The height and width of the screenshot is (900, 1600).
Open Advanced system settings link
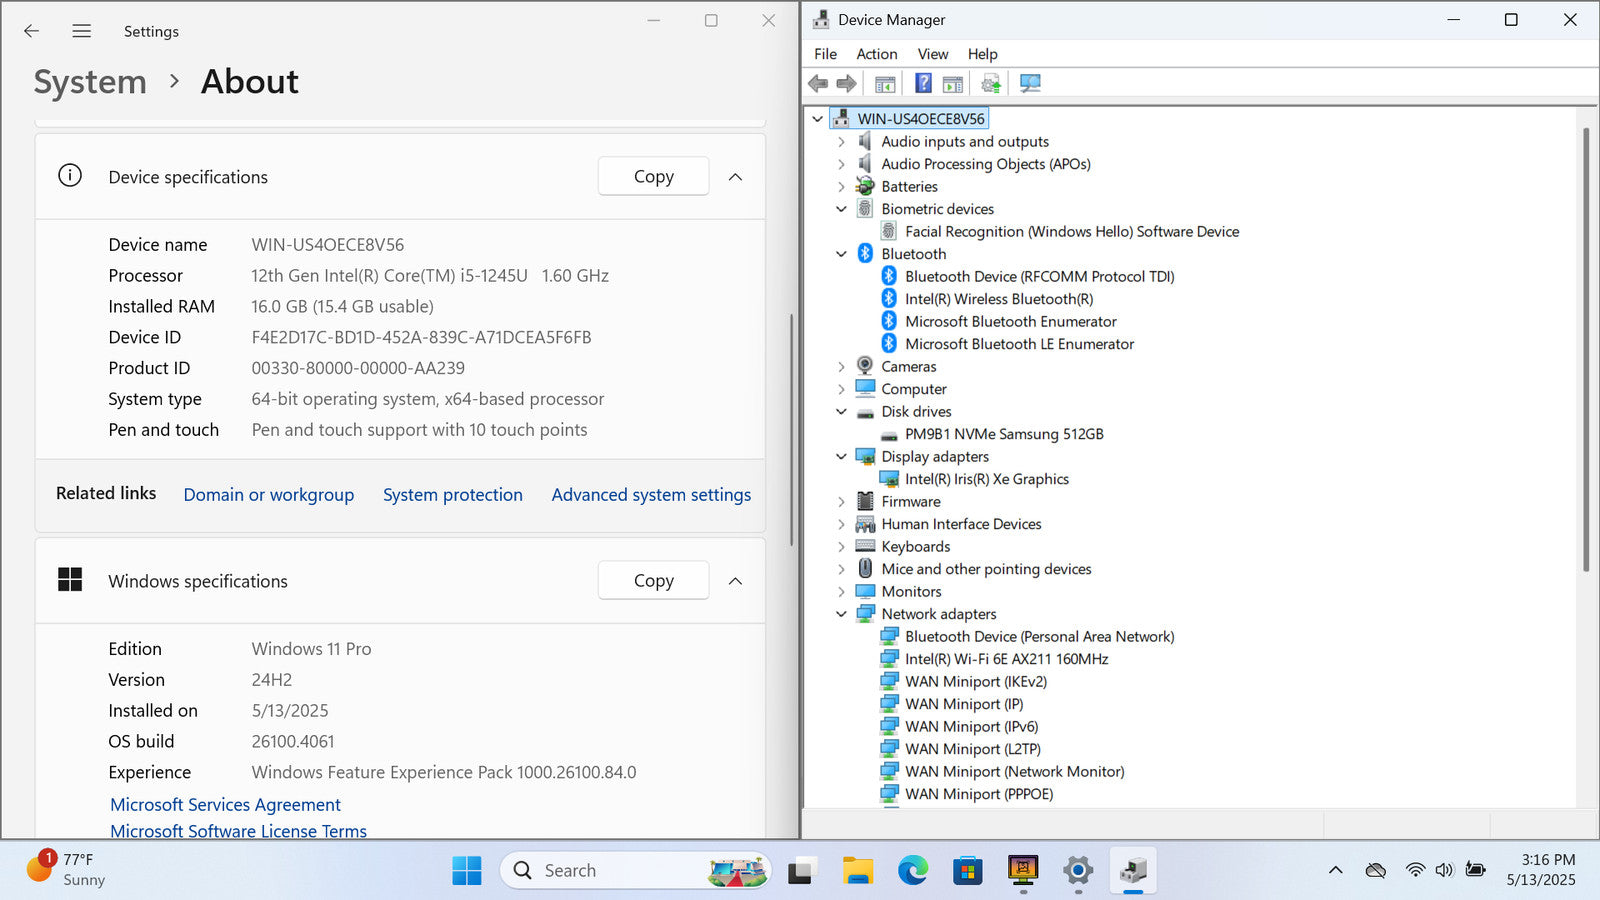coord(651,495)
